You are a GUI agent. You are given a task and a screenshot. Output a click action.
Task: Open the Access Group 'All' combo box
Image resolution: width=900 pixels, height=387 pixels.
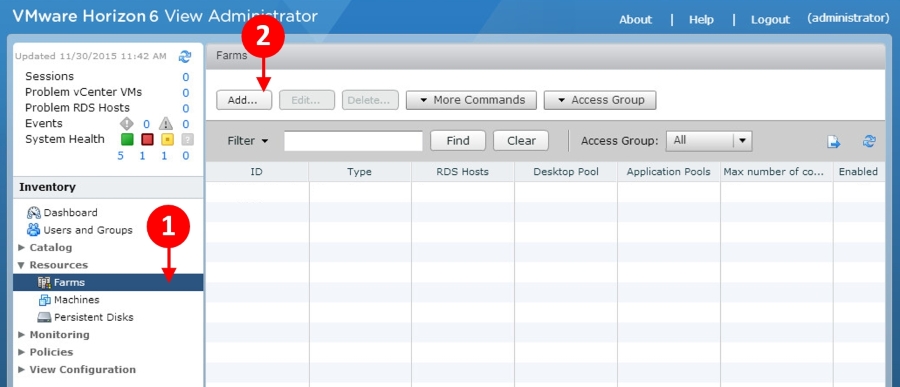tap(709, 141)
